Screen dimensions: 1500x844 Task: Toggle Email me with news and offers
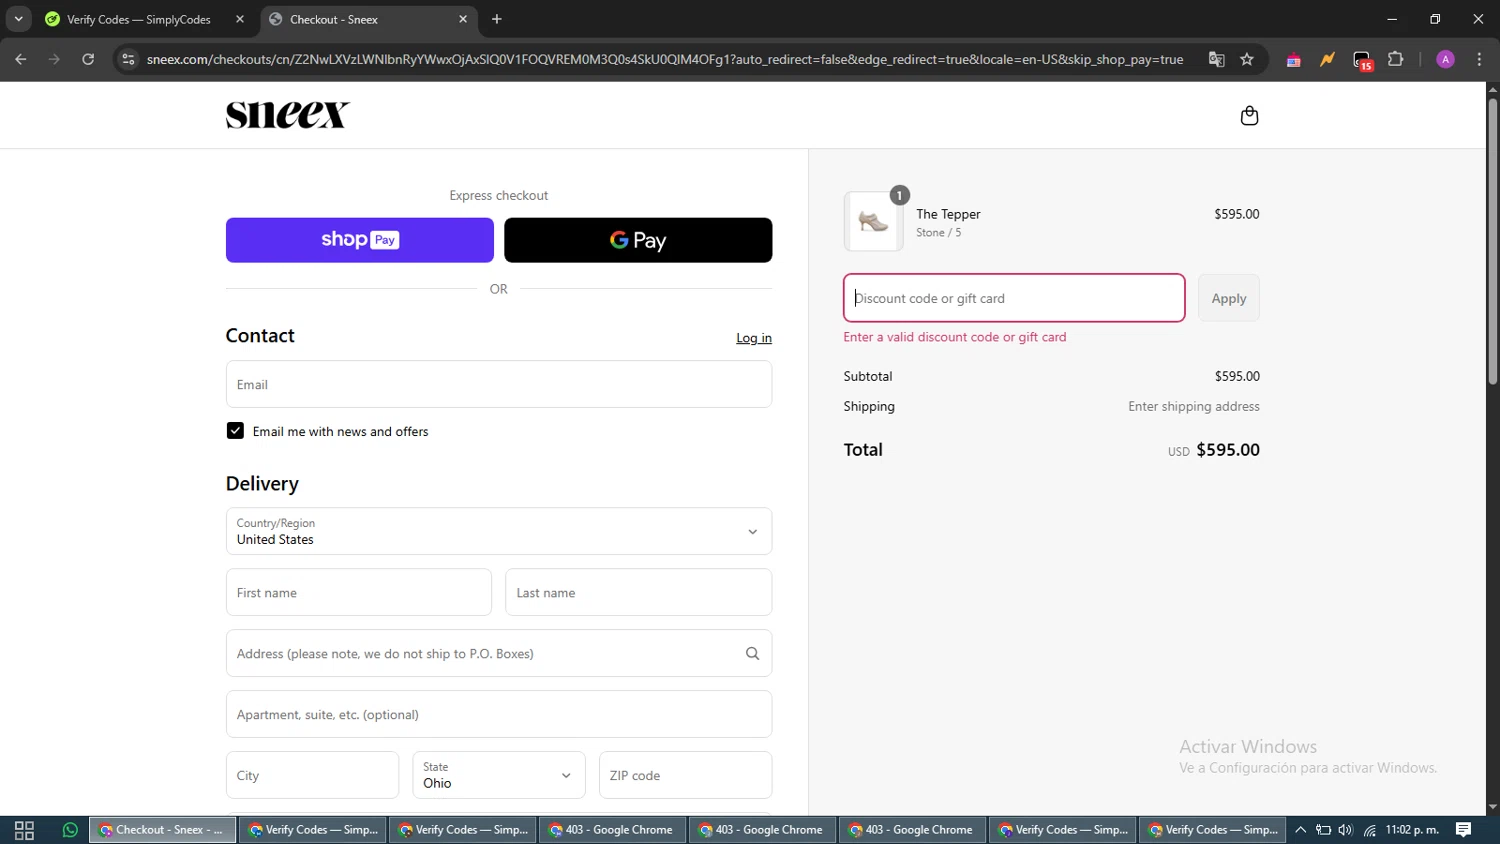pos(235,431)
